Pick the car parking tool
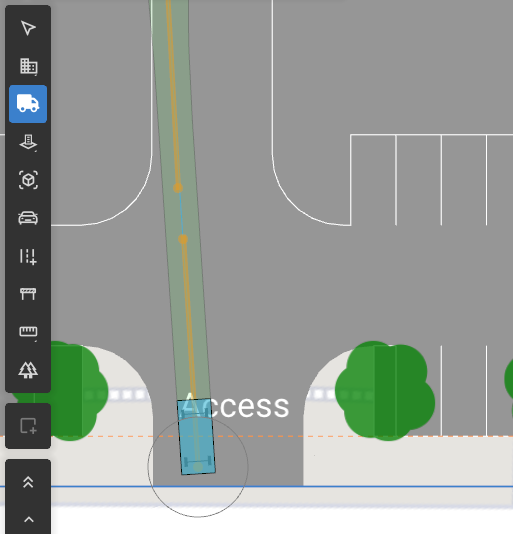 pos(28,218)
